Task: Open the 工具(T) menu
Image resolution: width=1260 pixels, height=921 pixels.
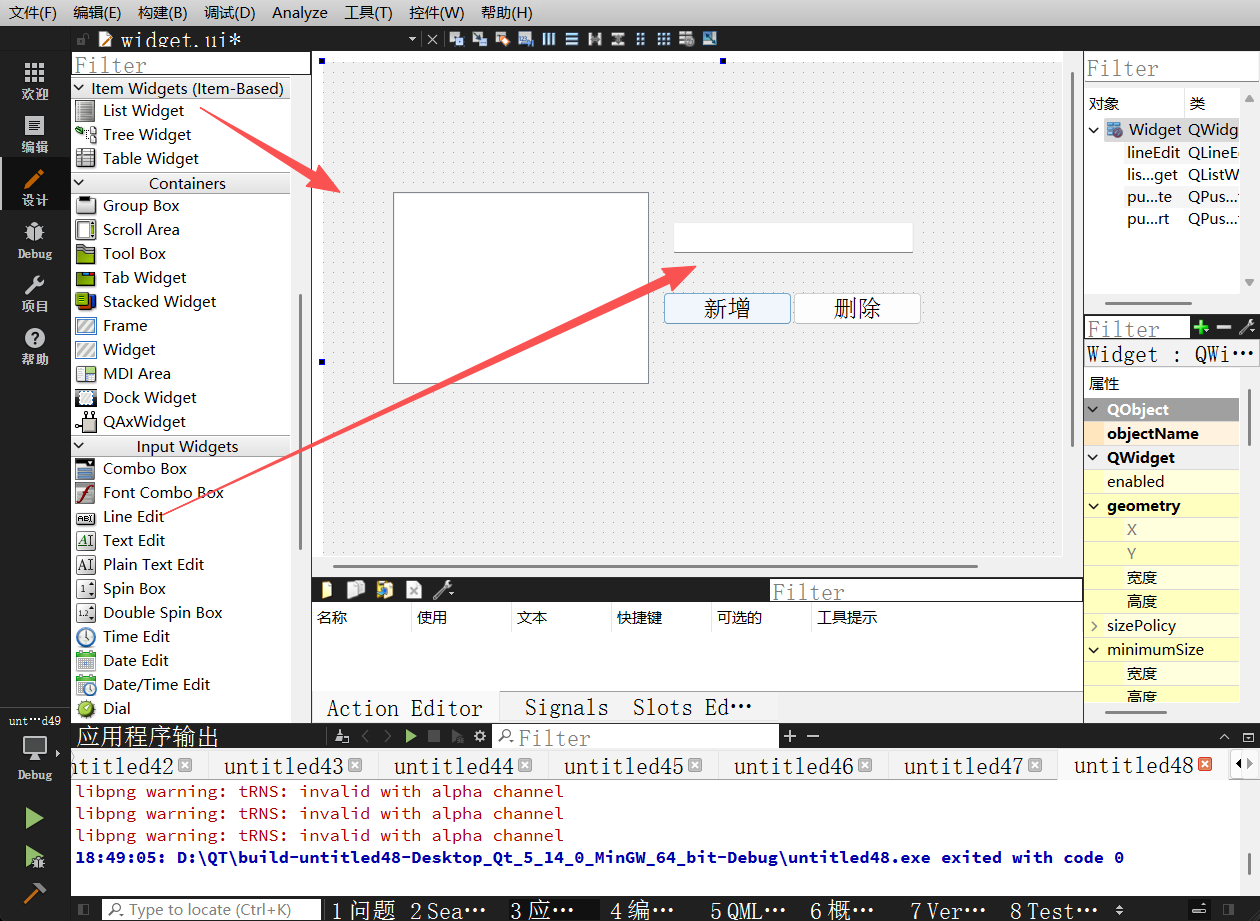Action: (x=368, y=13)
